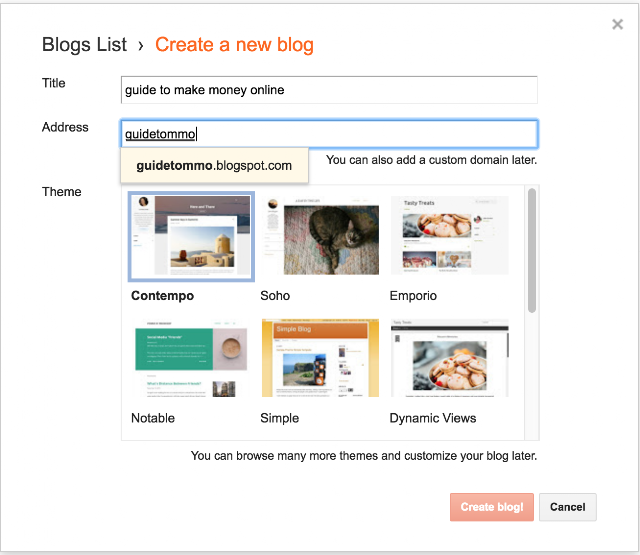Select the Contempo theme thumbnail
640x555 pixels.
(191, 237)
